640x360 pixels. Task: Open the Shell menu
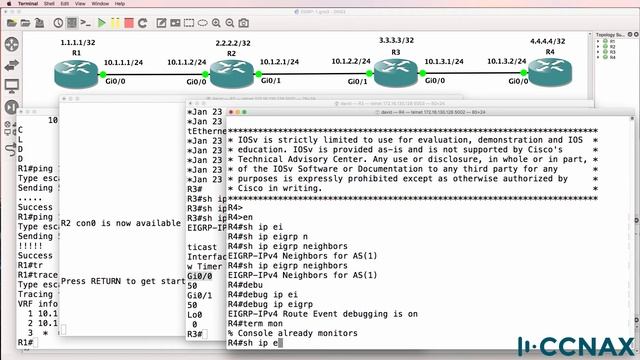coord(49,3)
